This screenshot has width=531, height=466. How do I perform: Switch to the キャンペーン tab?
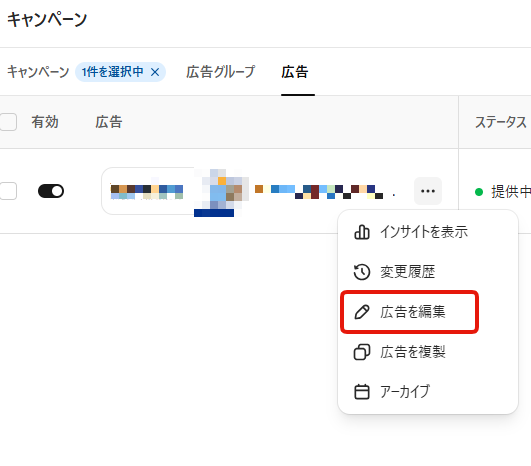coord(38,72)
